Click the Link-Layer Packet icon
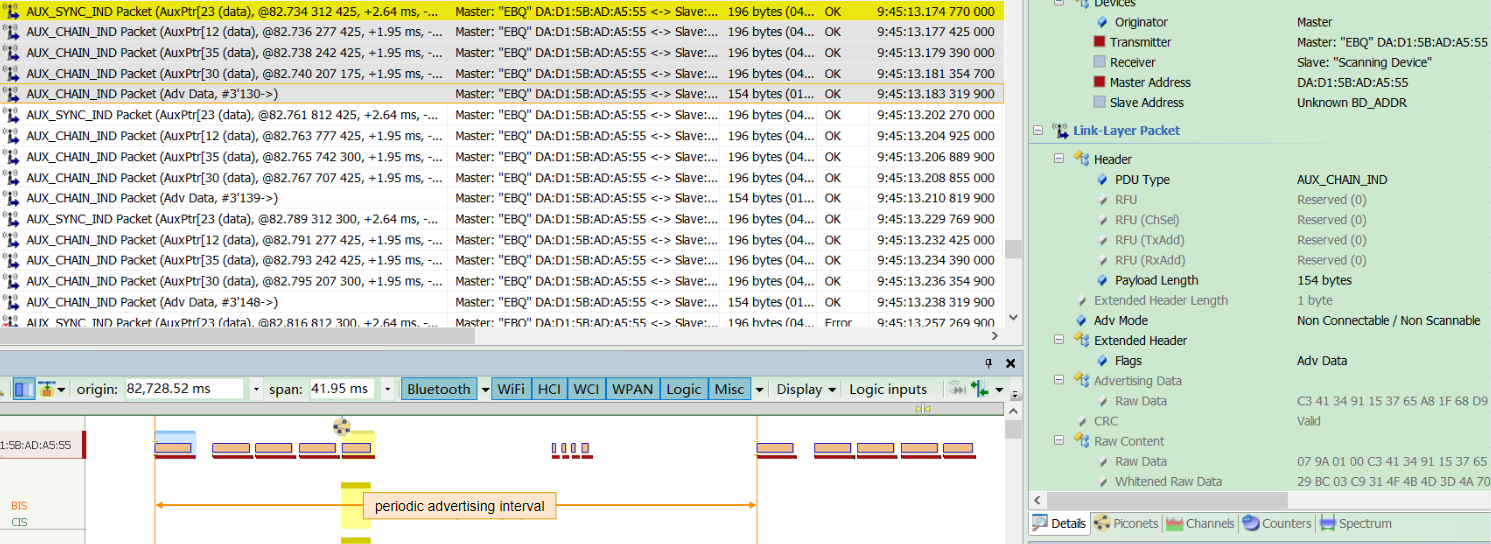 pyautogui.click(x=1060, y=131)
